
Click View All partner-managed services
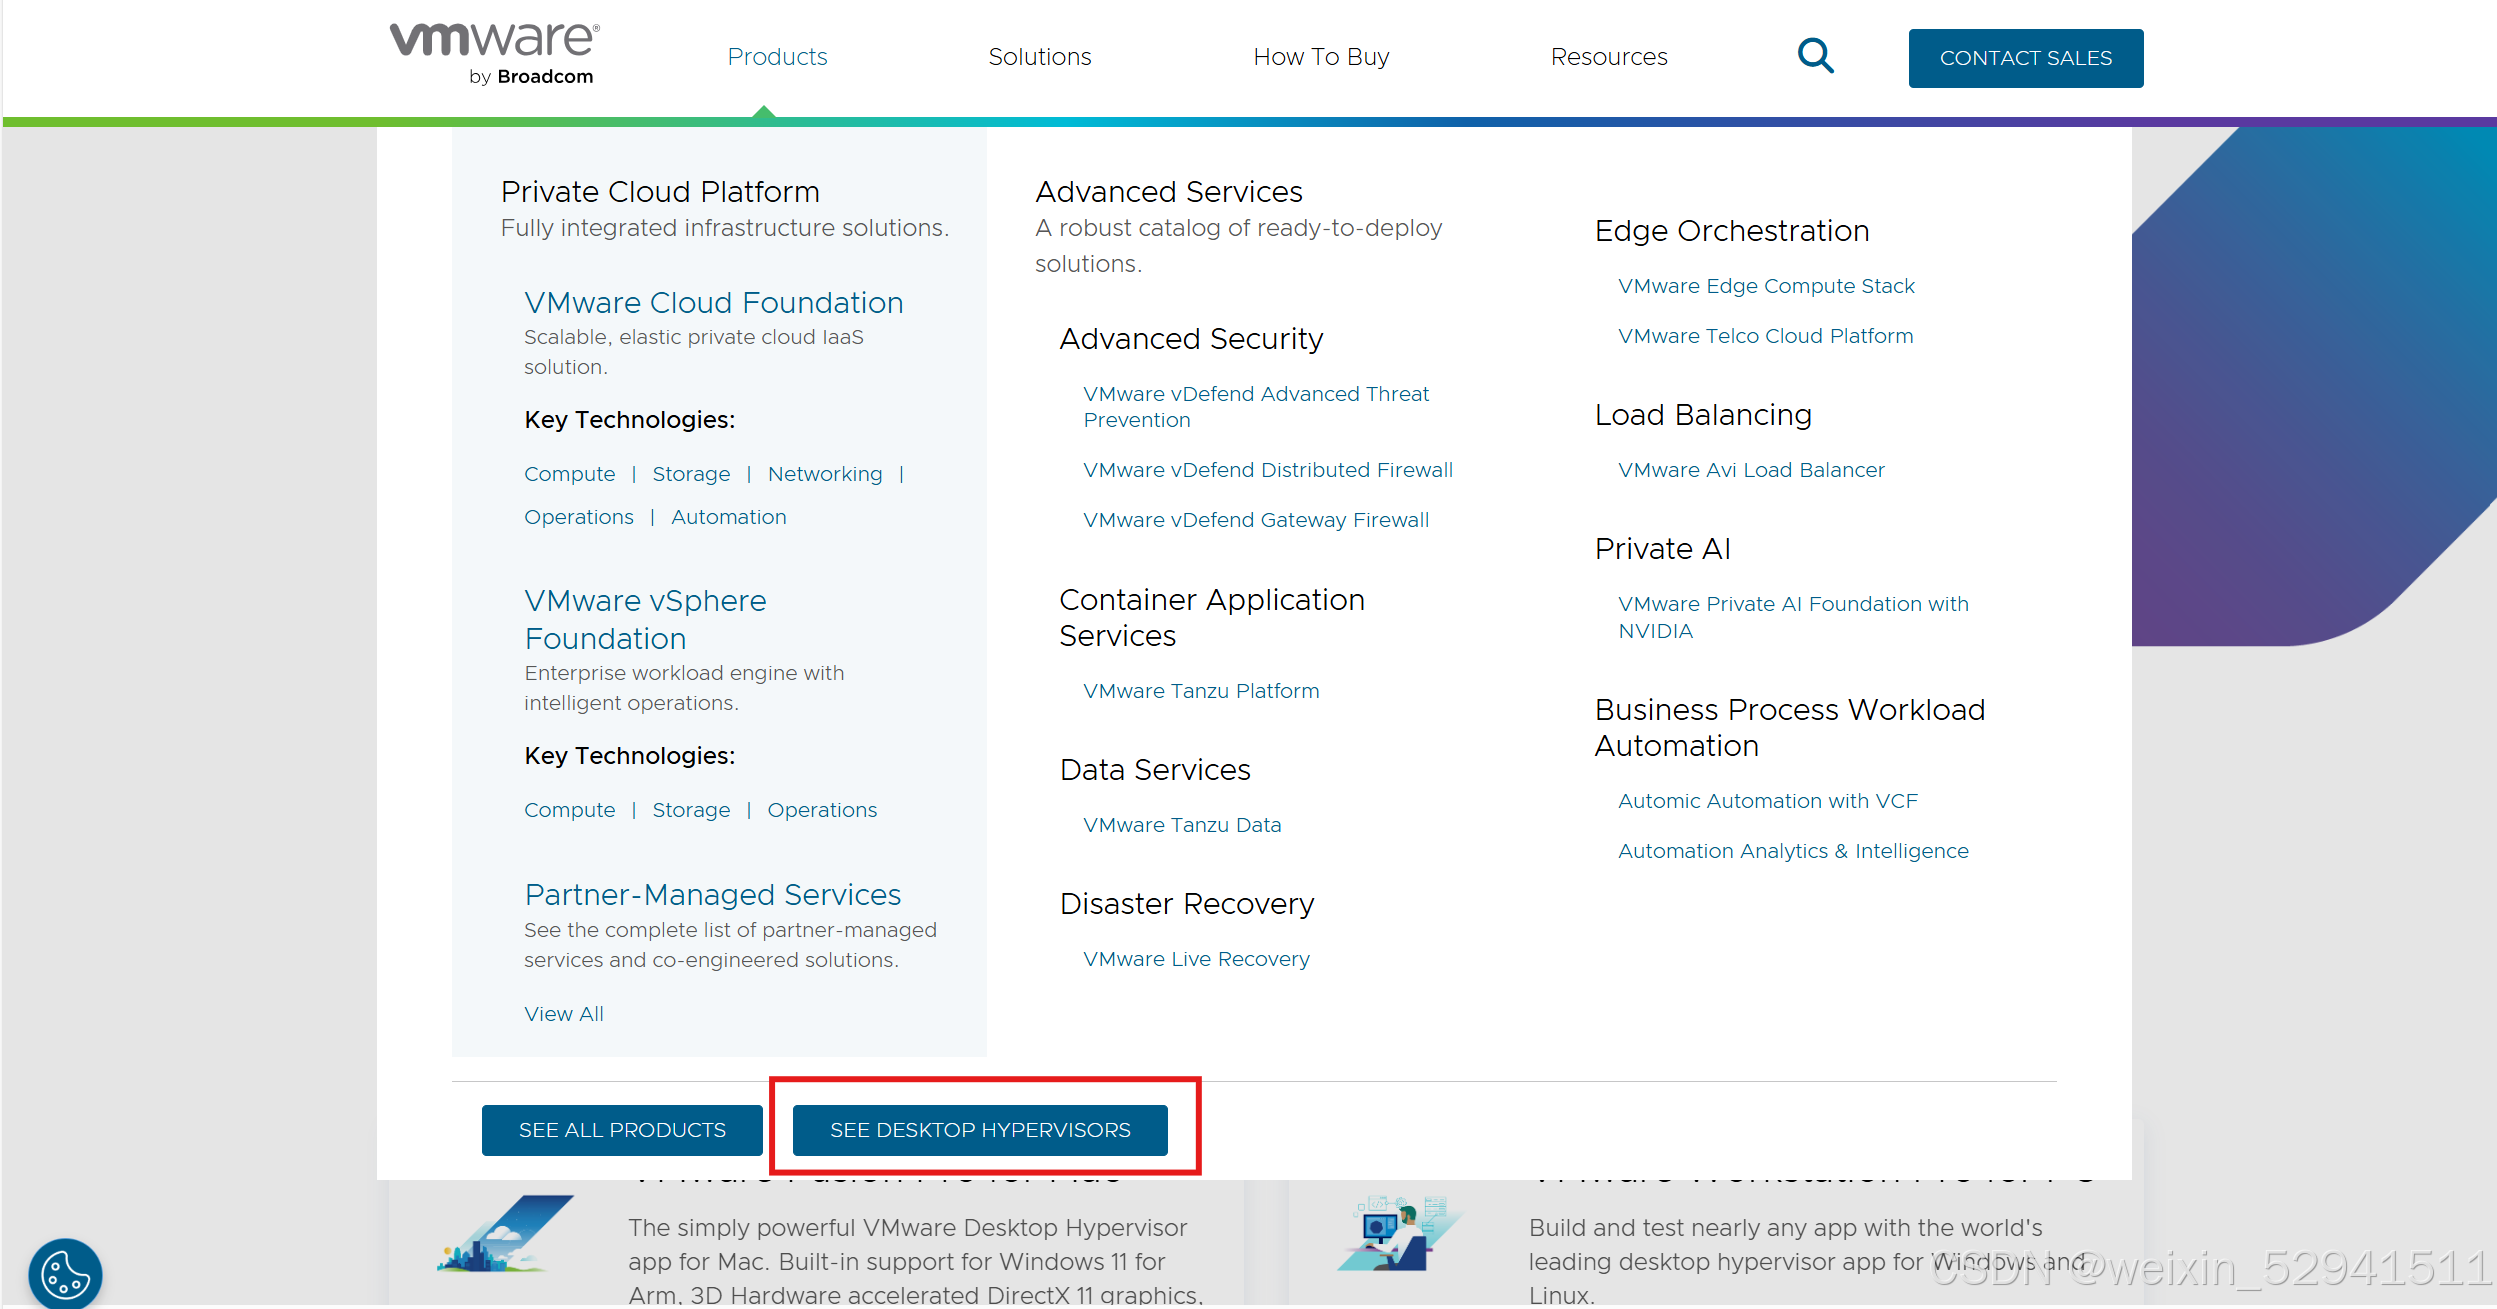point(564,1014)
